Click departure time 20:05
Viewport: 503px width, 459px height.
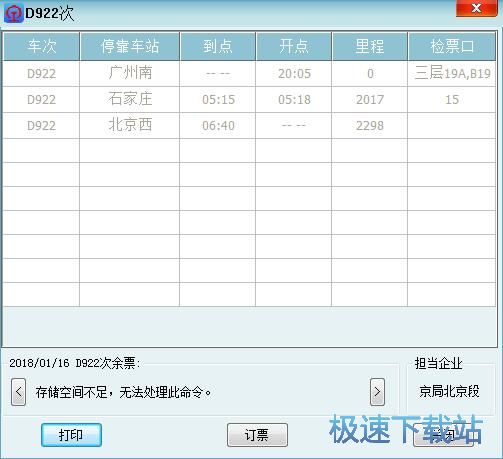[x=294, y=73]
